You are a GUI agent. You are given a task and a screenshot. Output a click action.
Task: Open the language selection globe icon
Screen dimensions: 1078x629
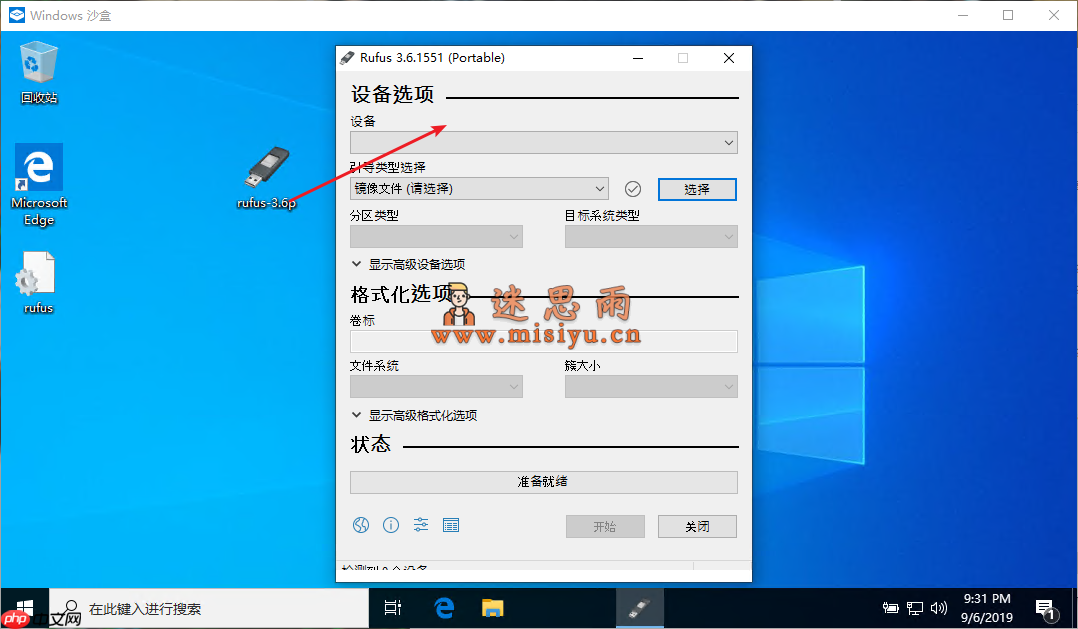click(x=360, y=525)
